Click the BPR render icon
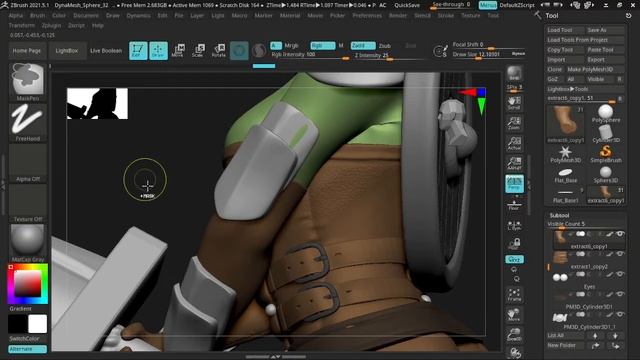This screenshot has width=640, height=360. (514, 73)
